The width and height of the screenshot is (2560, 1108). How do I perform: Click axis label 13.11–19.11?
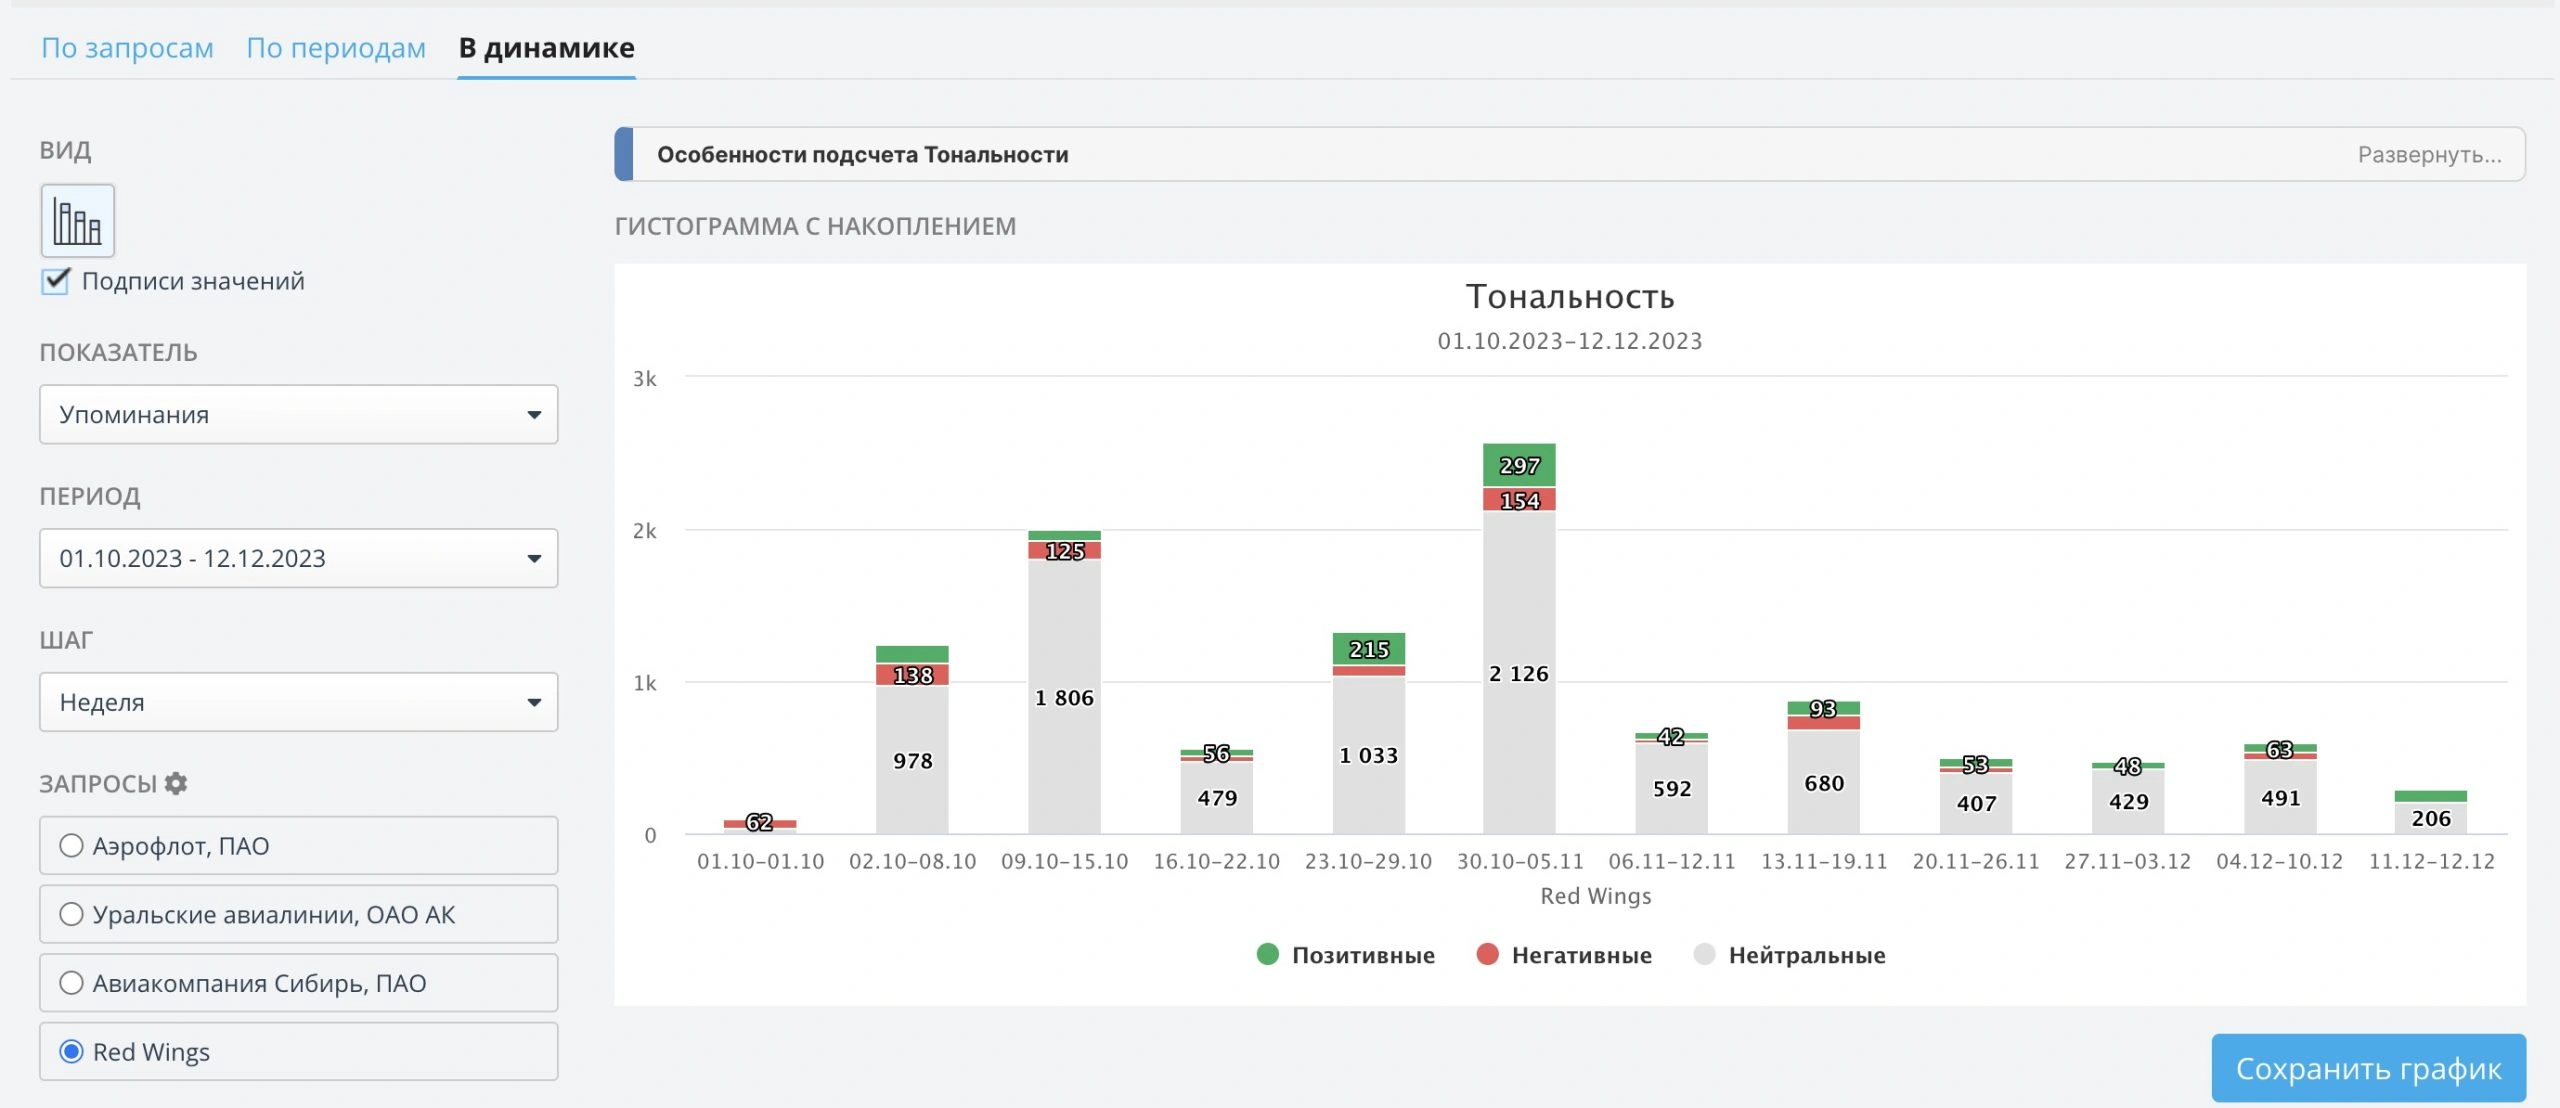click(x=1823, y=861)
